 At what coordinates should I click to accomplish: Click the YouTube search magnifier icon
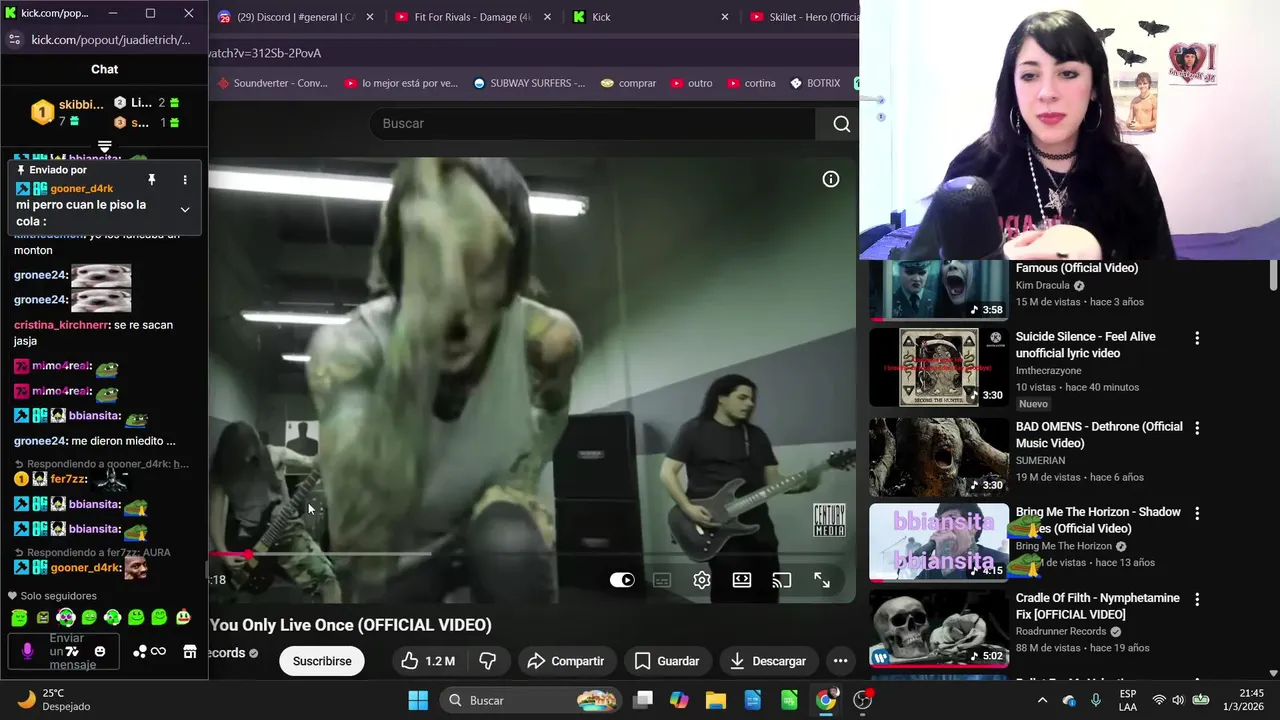pyautogui.click(x=842, y=124)
